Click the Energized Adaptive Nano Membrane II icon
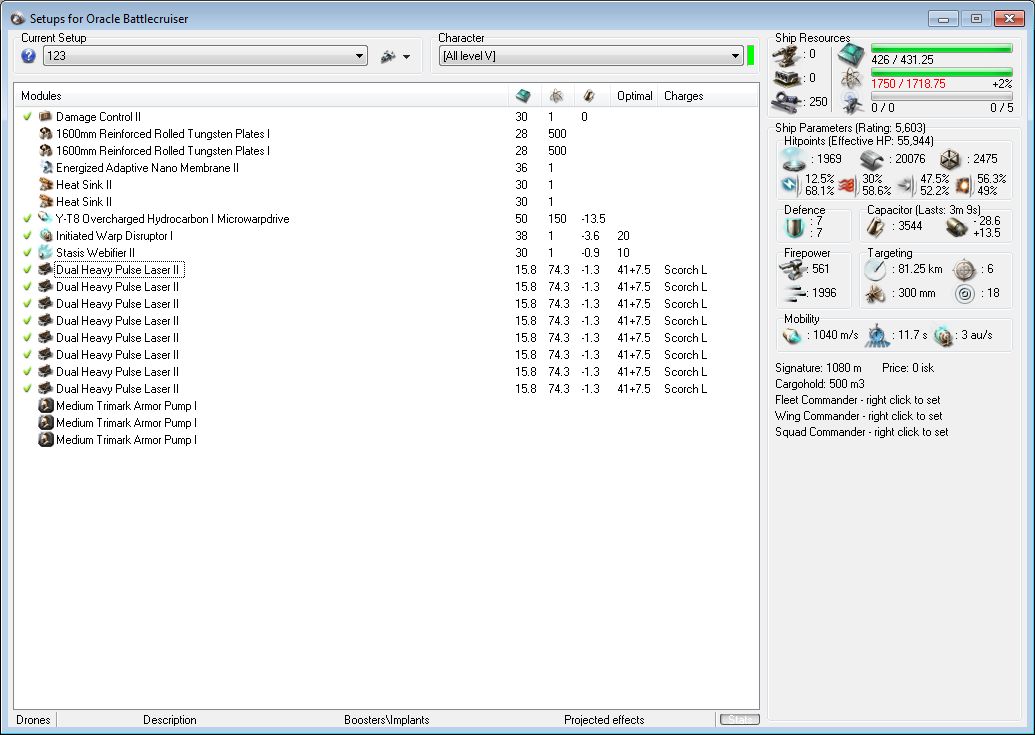Image resolution: width=1035 pixels, height=735 pixels. (x=46, y=168)
